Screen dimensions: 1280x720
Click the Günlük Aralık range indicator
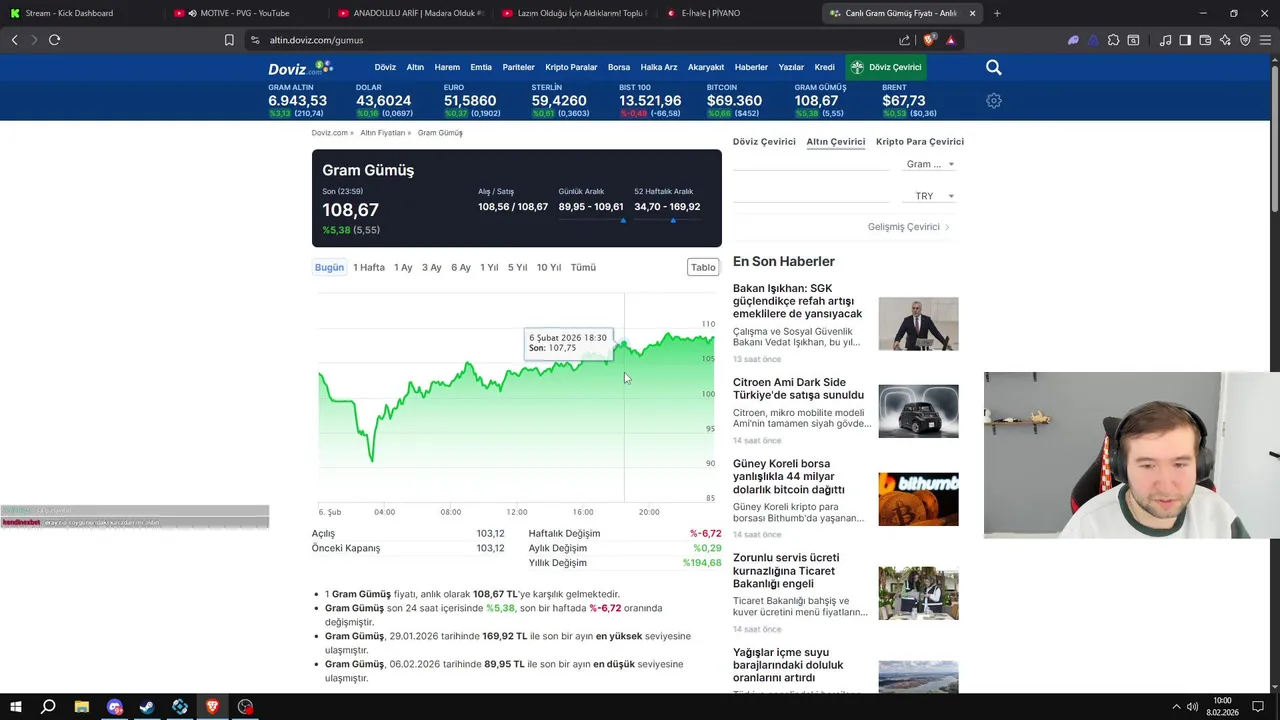coord(590,220)
